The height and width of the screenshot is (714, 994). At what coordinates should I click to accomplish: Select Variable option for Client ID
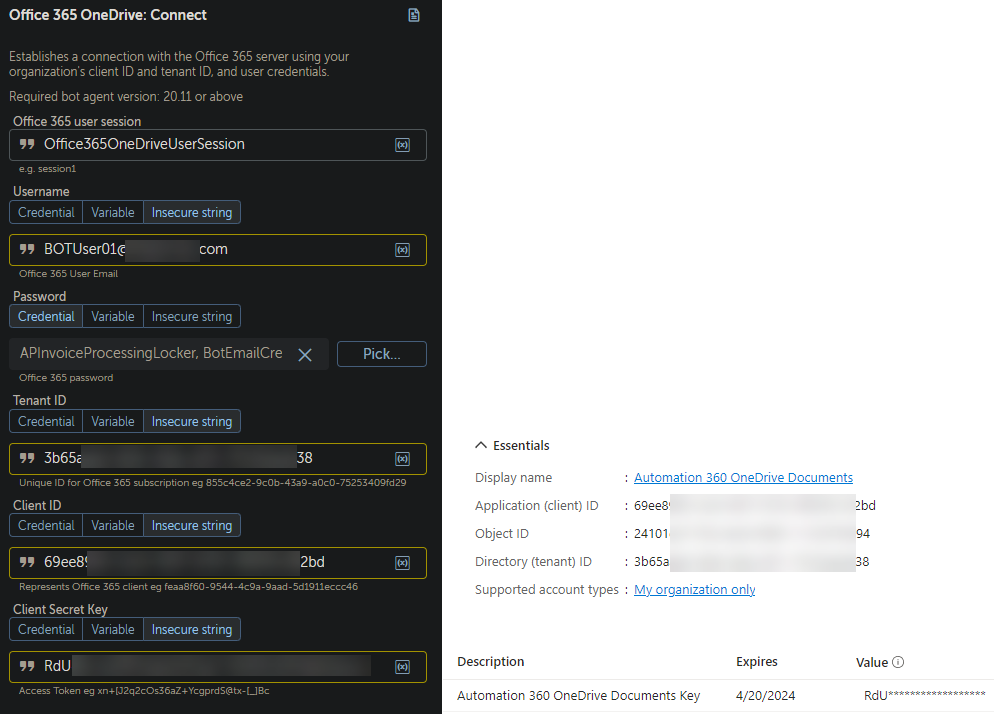click(x=113, y=526)
